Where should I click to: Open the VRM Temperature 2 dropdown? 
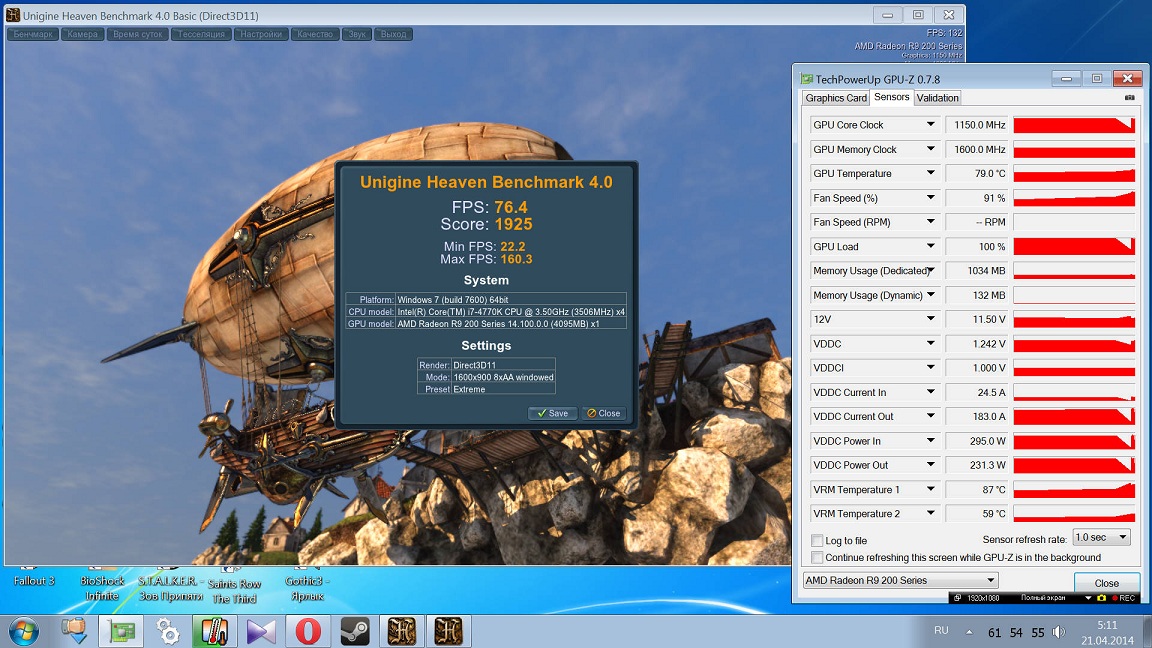tap(930, 513)
